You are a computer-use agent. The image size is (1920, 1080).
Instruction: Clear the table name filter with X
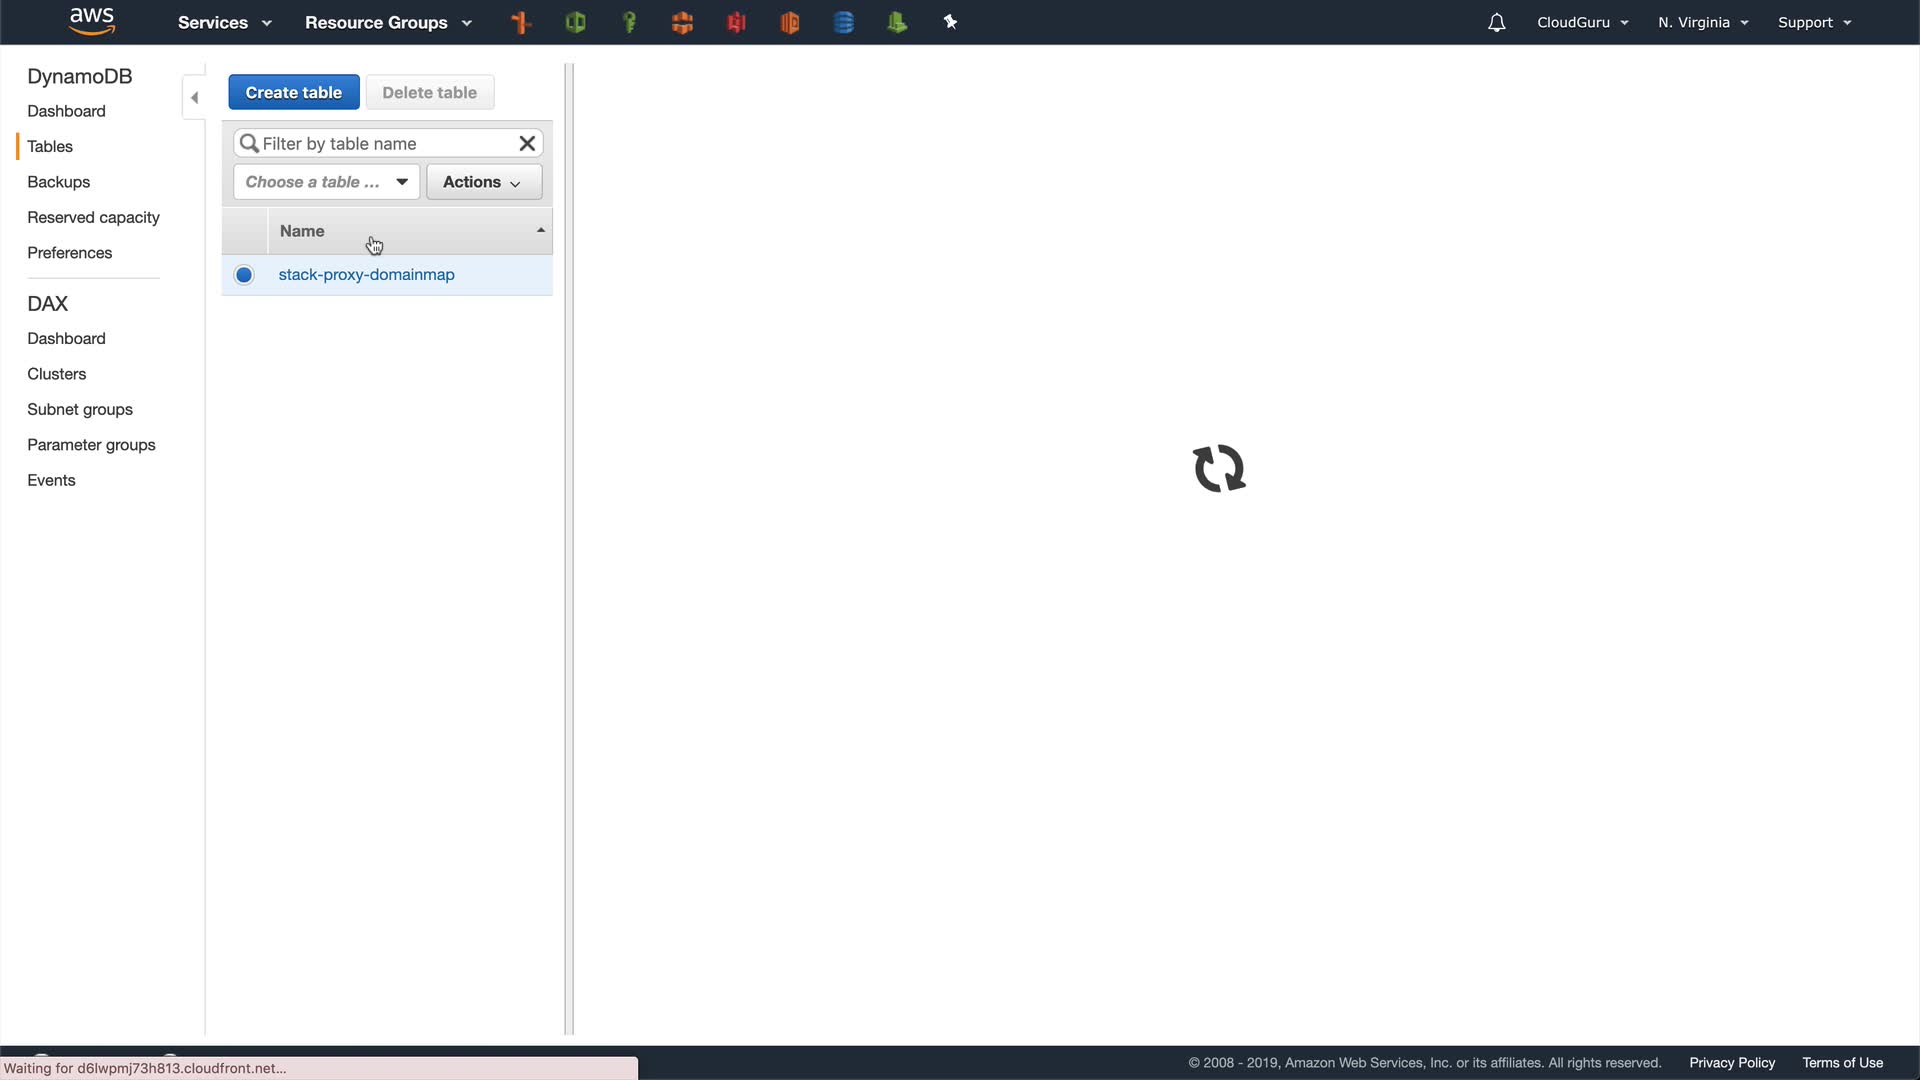click(527, 143)
